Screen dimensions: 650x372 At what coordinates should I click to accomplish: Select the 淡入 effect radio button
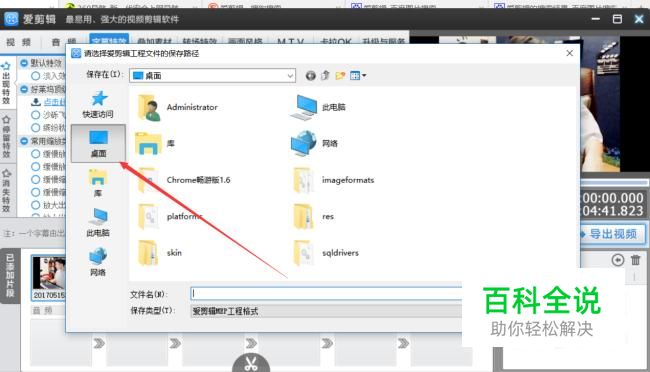click(x=36, y=76)
